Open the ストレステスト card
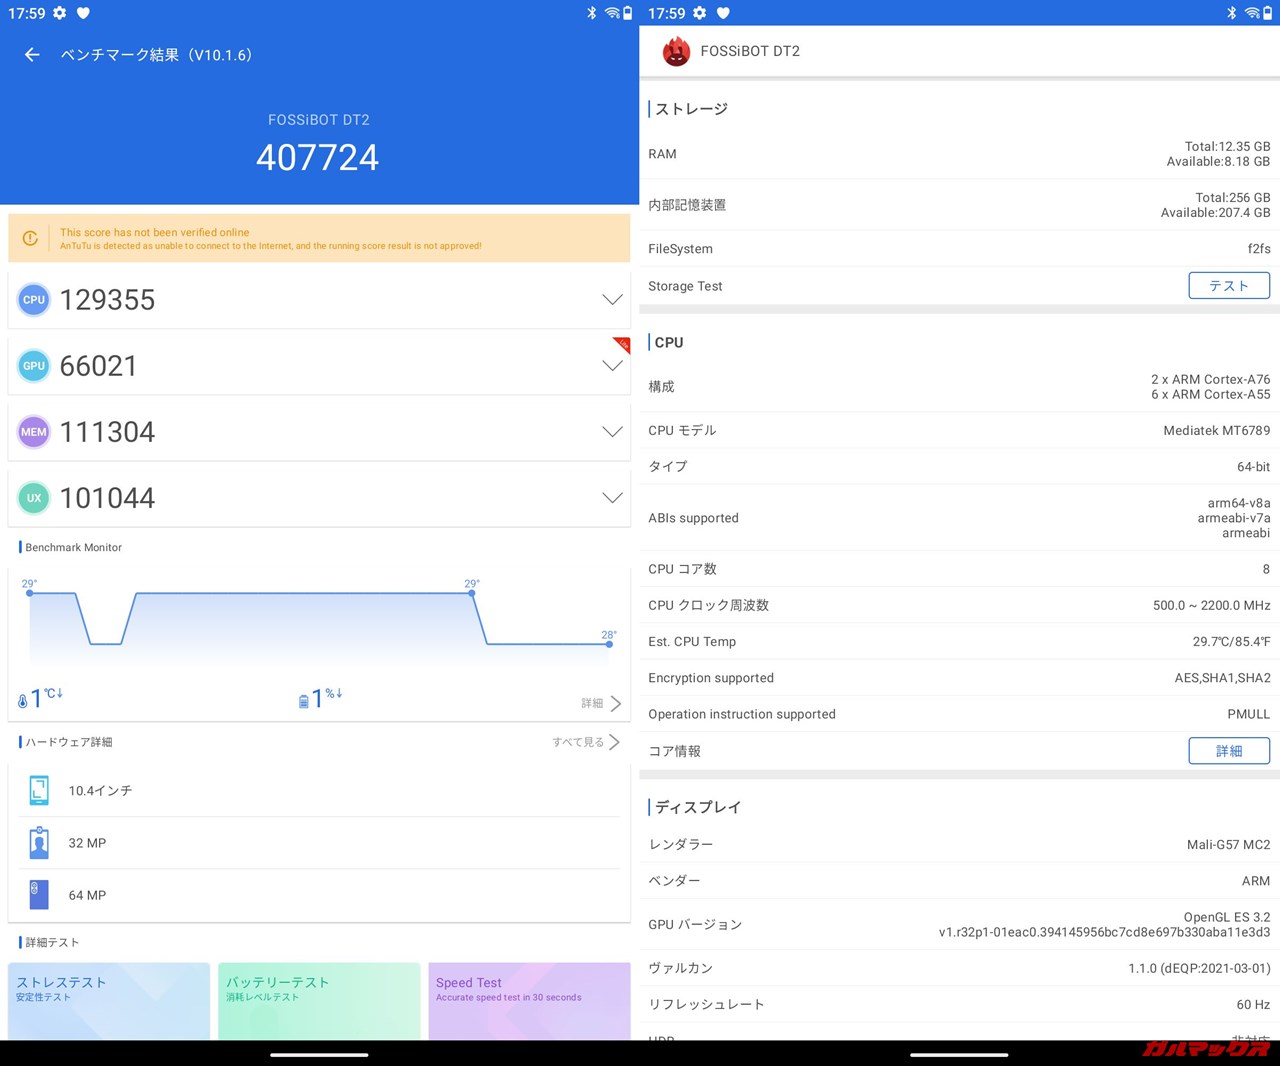Screen dimensions: 1280x1066 (109, 1000)
